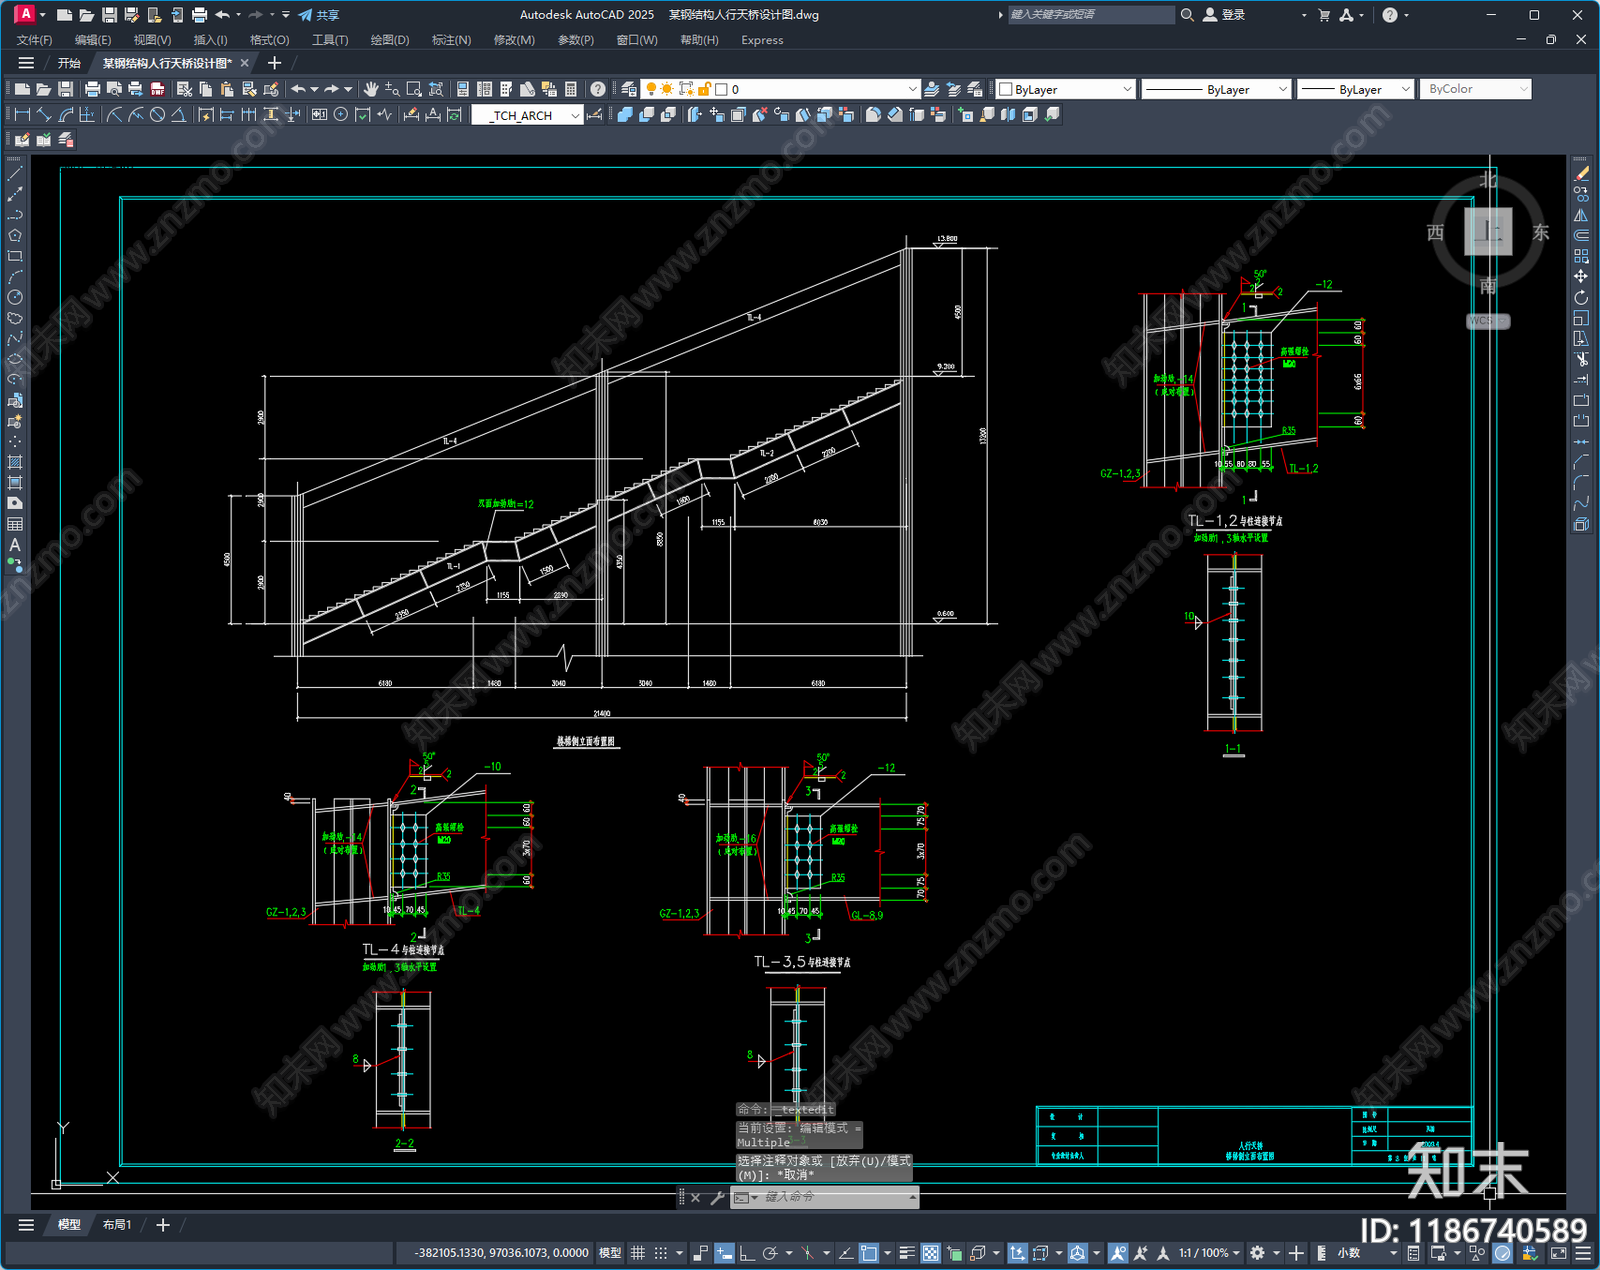Open Layer Properties Manager icon

pos(628,89)
